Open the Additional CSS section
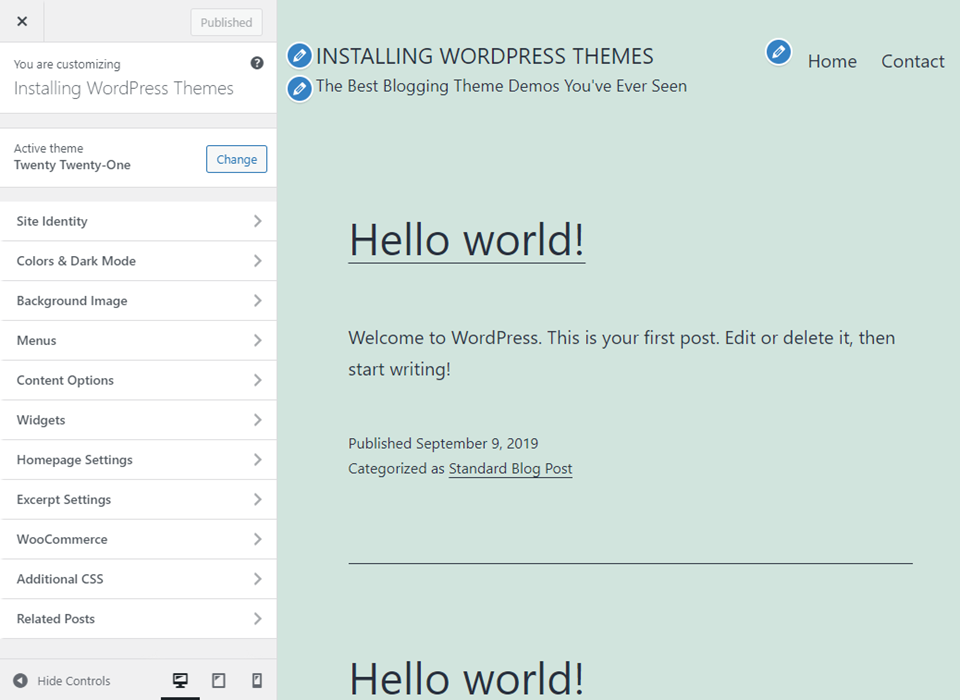960x700 pixels. 138,579
